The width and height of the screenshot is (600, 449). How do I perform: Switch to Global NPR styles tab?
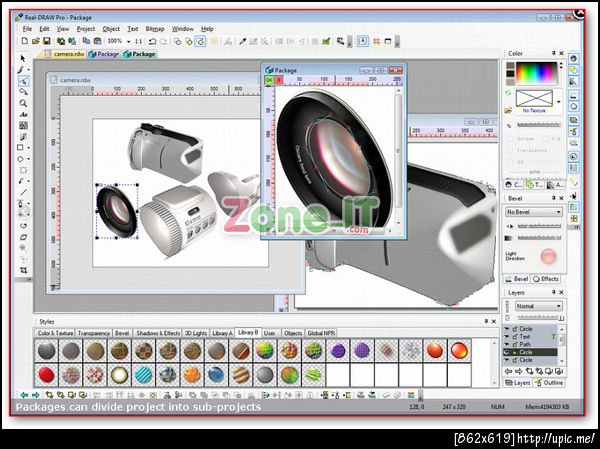coord(321,333)
